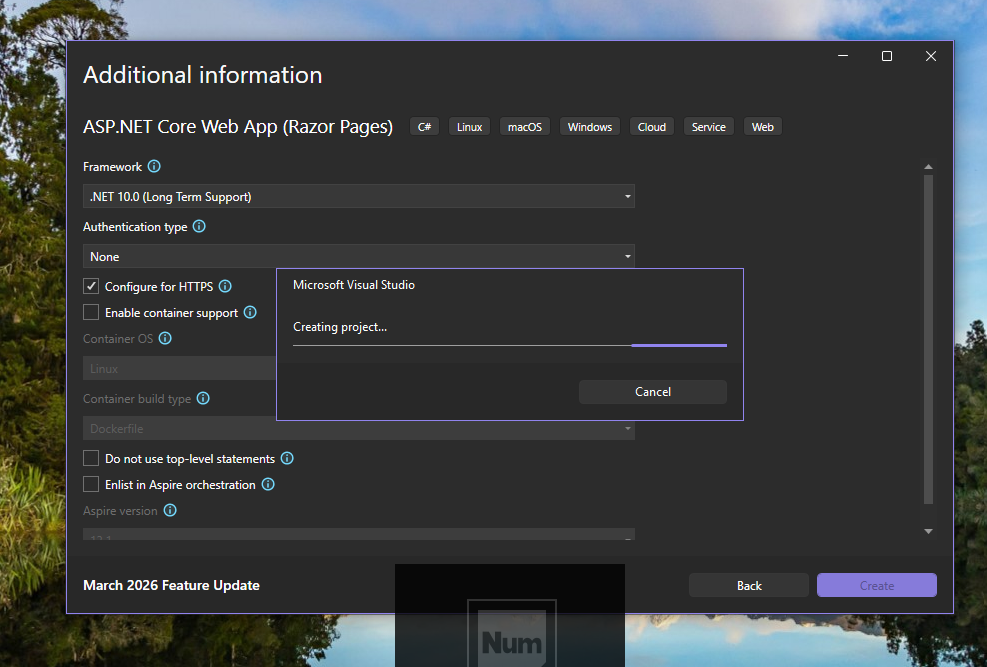Click the Container OS info icon
The width and height of the screenshot is (987, 667).
click(165, 339)
